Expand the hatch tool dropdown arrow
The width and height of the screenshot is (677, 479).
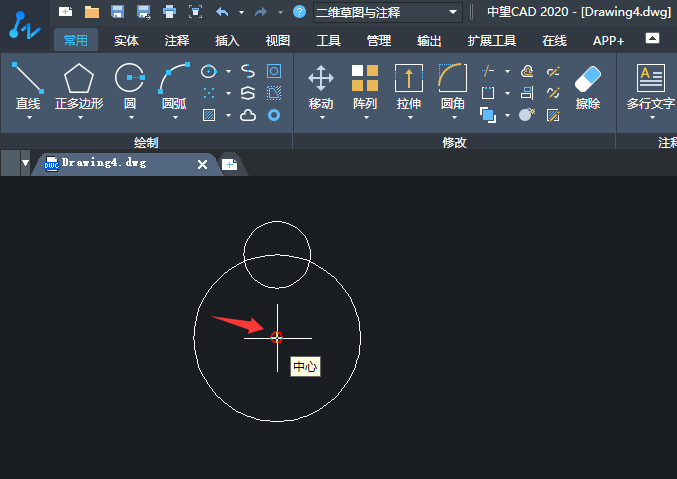click(x=228, y=116)
